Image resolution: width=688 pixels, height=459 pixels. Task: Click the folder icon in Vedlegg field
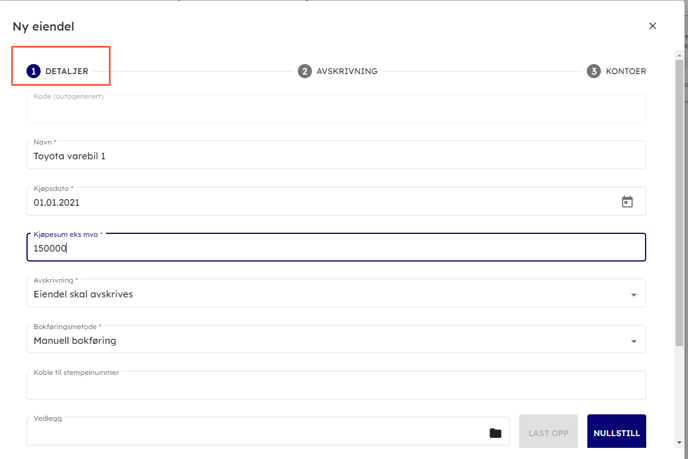pos(495,433)
